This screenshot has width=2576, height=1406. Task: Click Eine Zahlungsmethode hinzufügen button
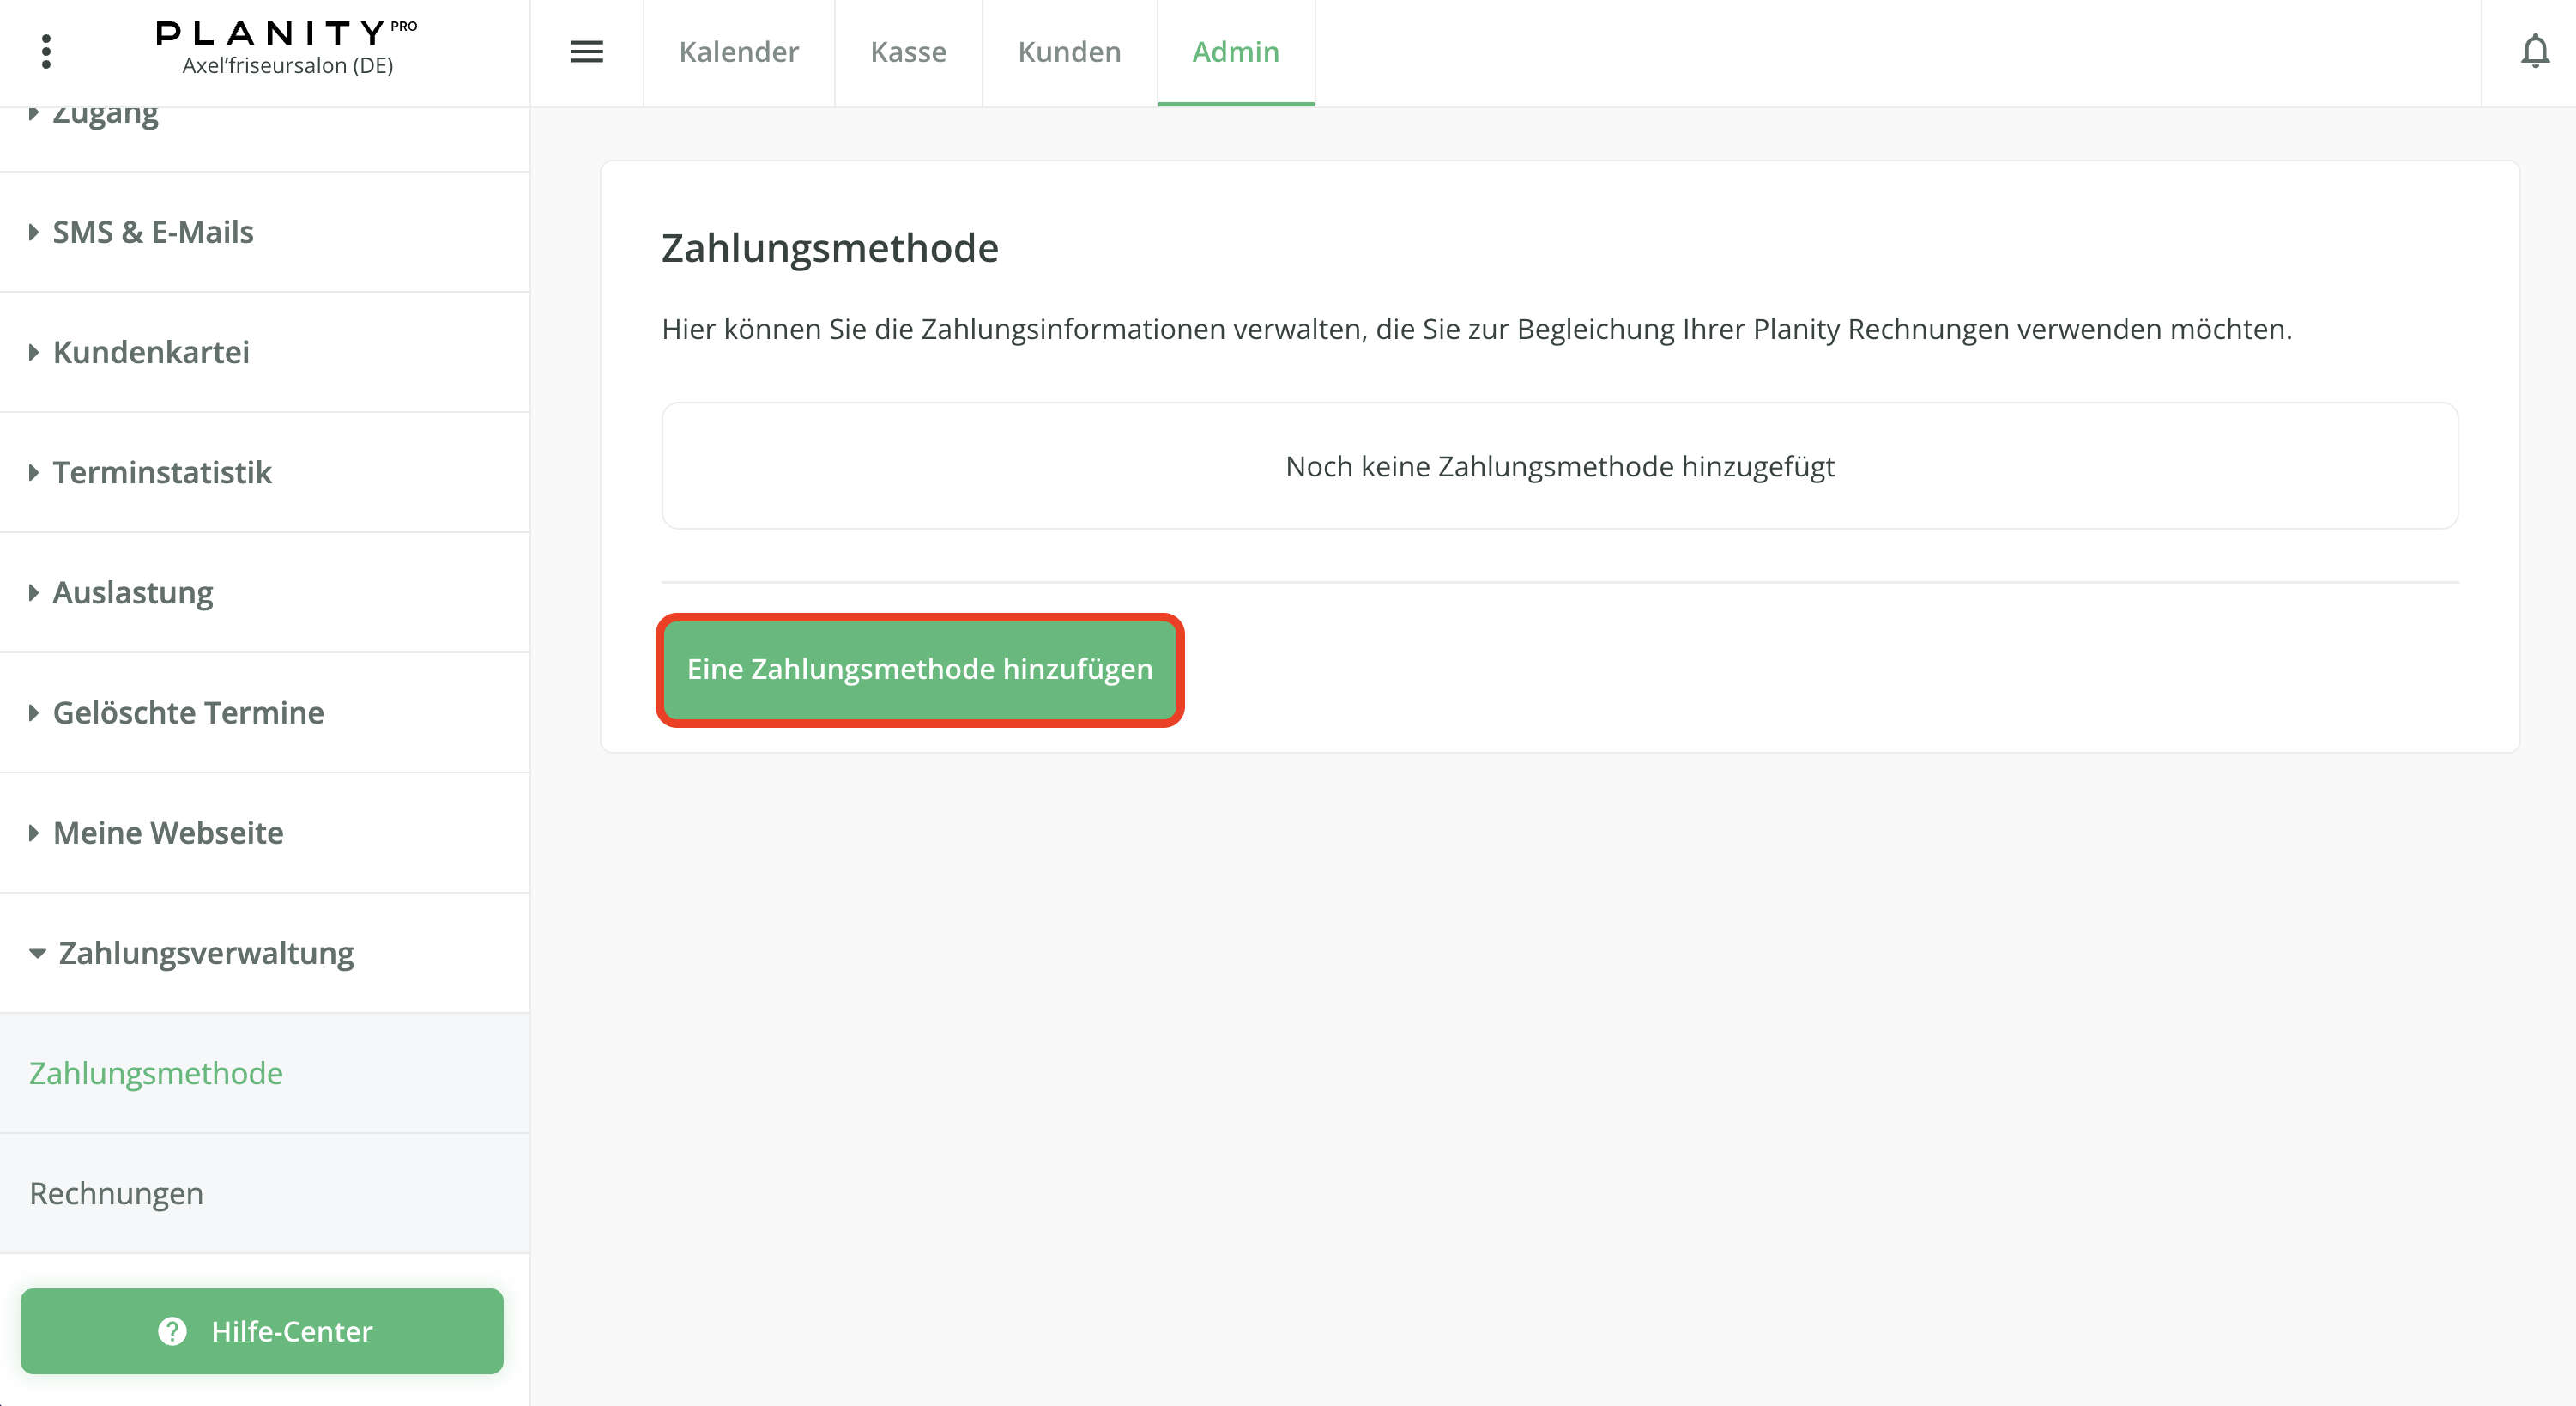pos(919,669)
